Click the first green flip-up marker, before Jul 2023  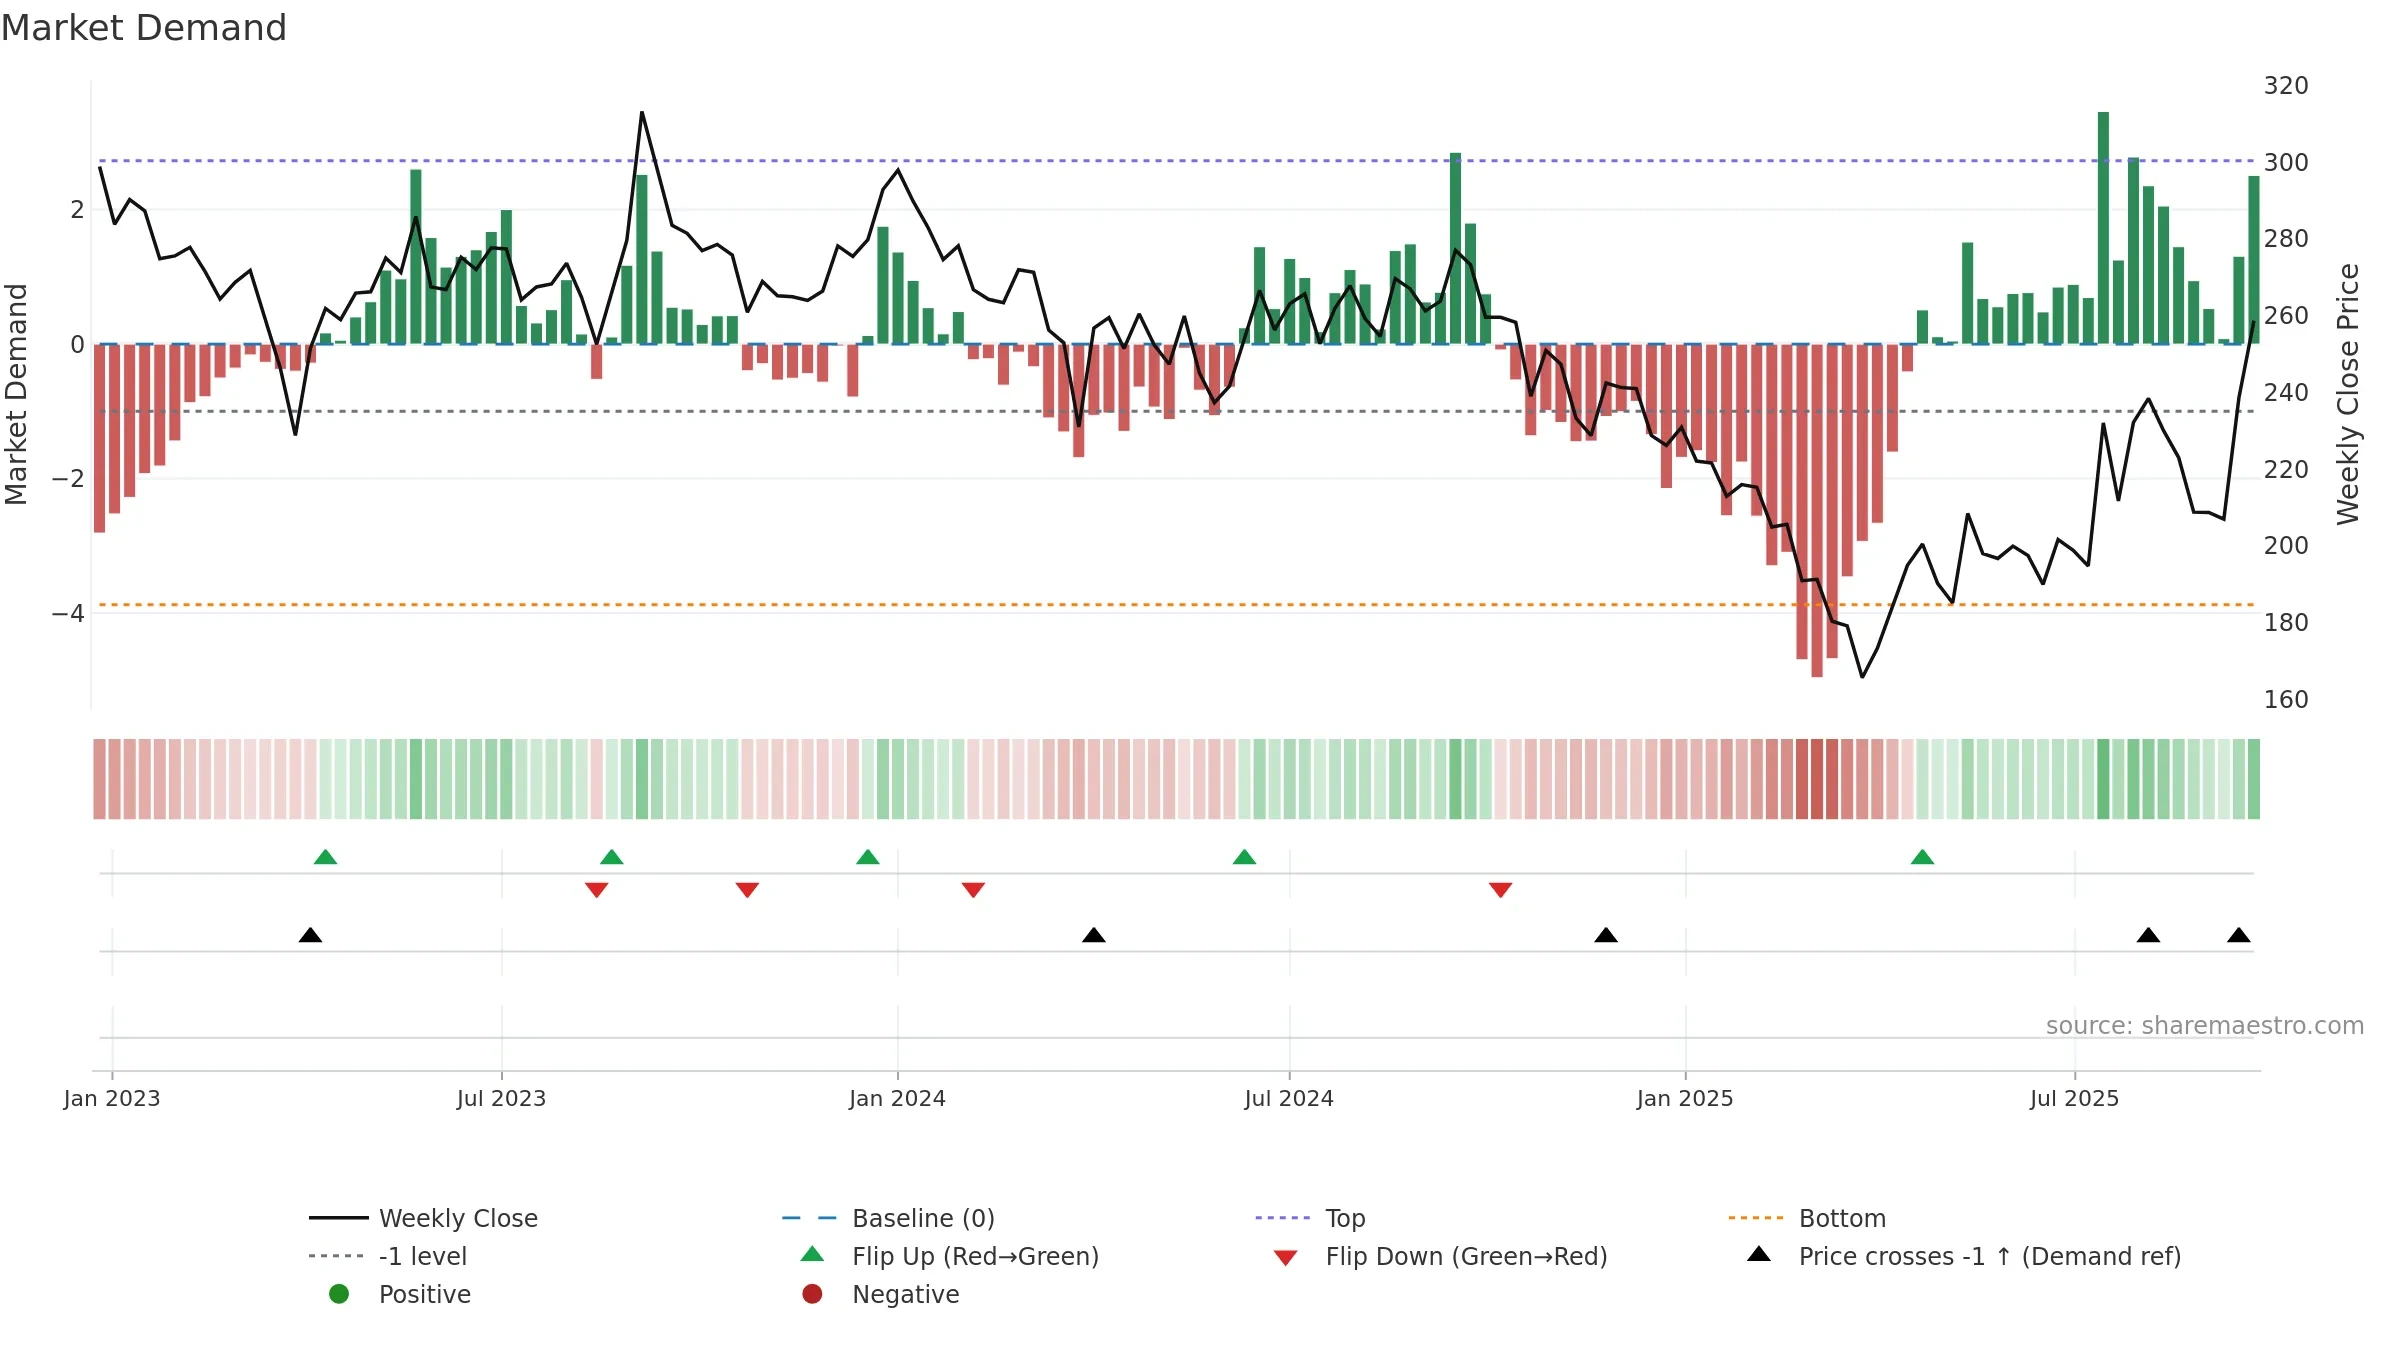(325, 857)
